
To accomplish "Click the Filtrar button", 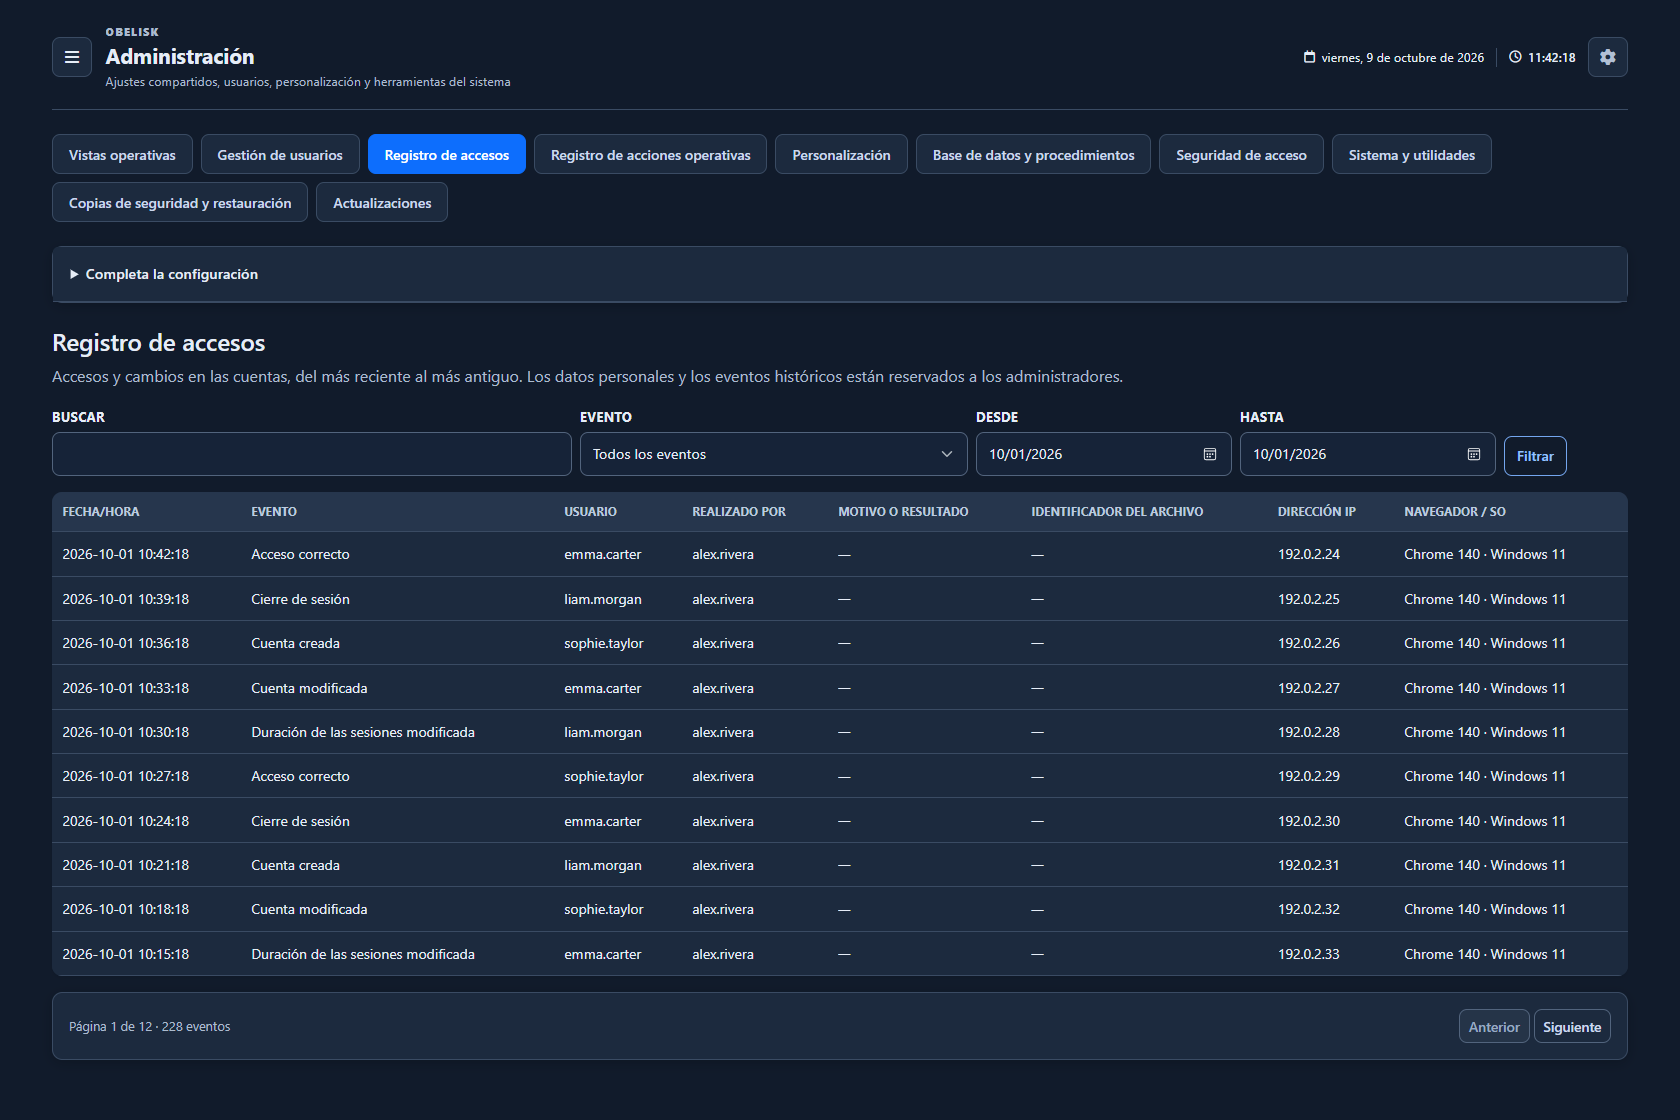I will (x=1535, y=456).
